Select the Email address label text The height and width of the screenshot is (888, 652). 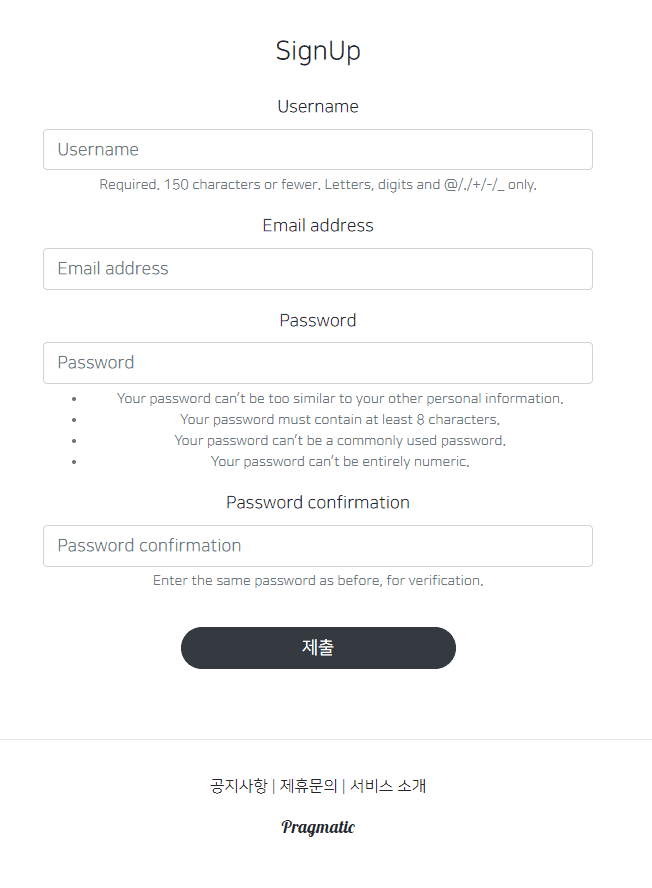point(318,226)
